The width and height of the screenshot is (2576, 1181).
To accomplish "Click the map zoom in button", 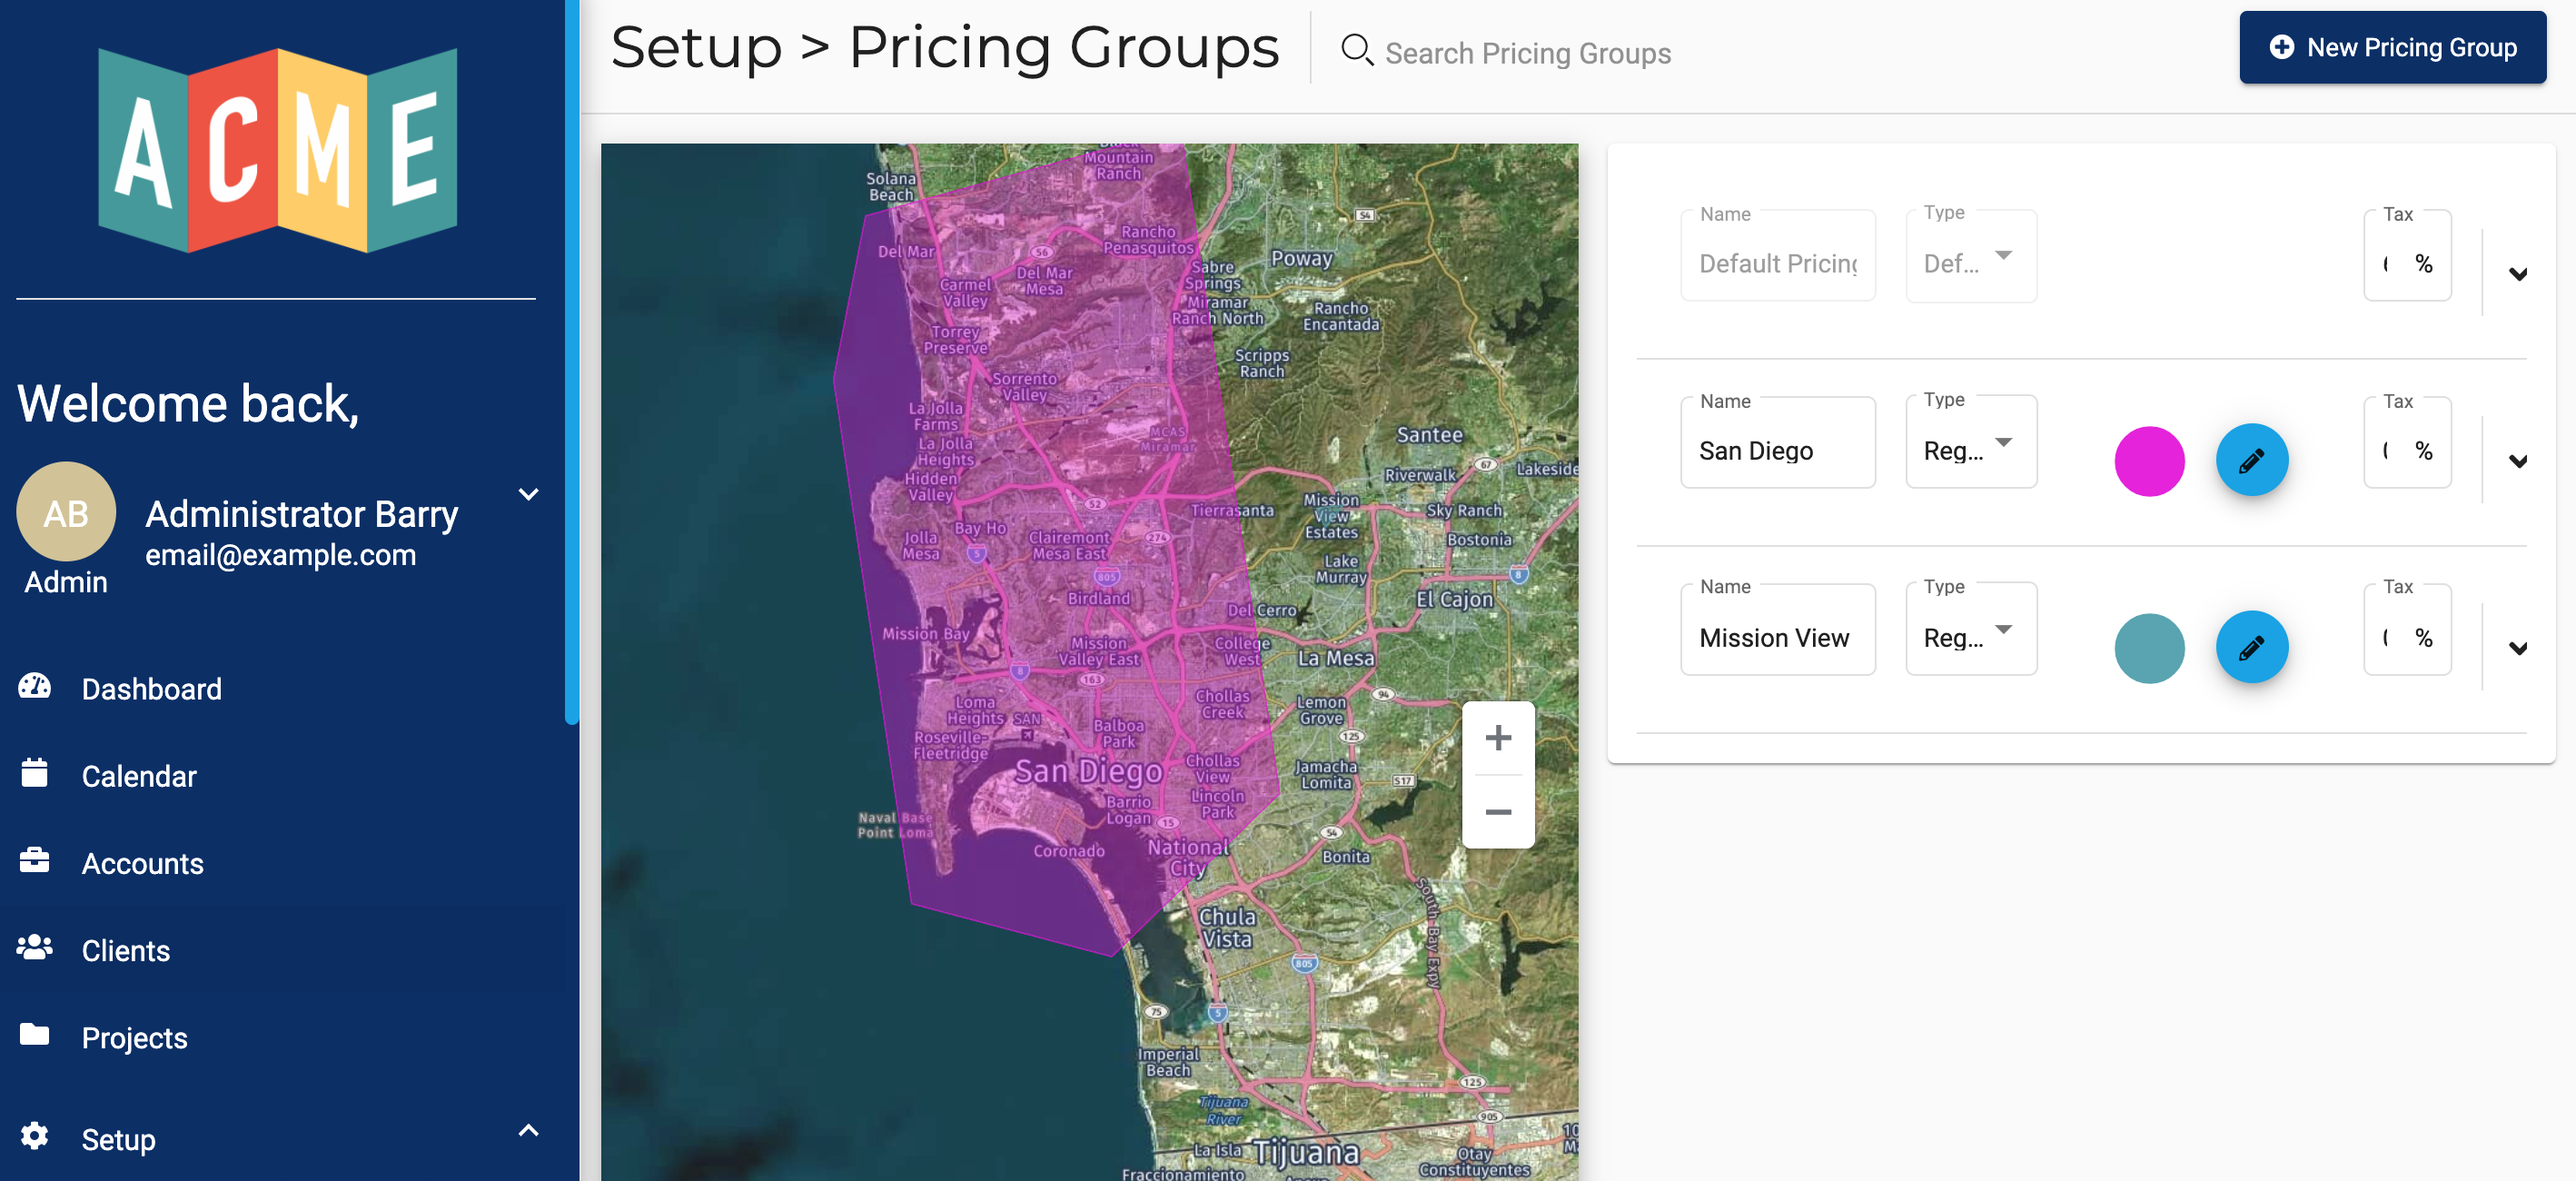I will (1499, 738).
